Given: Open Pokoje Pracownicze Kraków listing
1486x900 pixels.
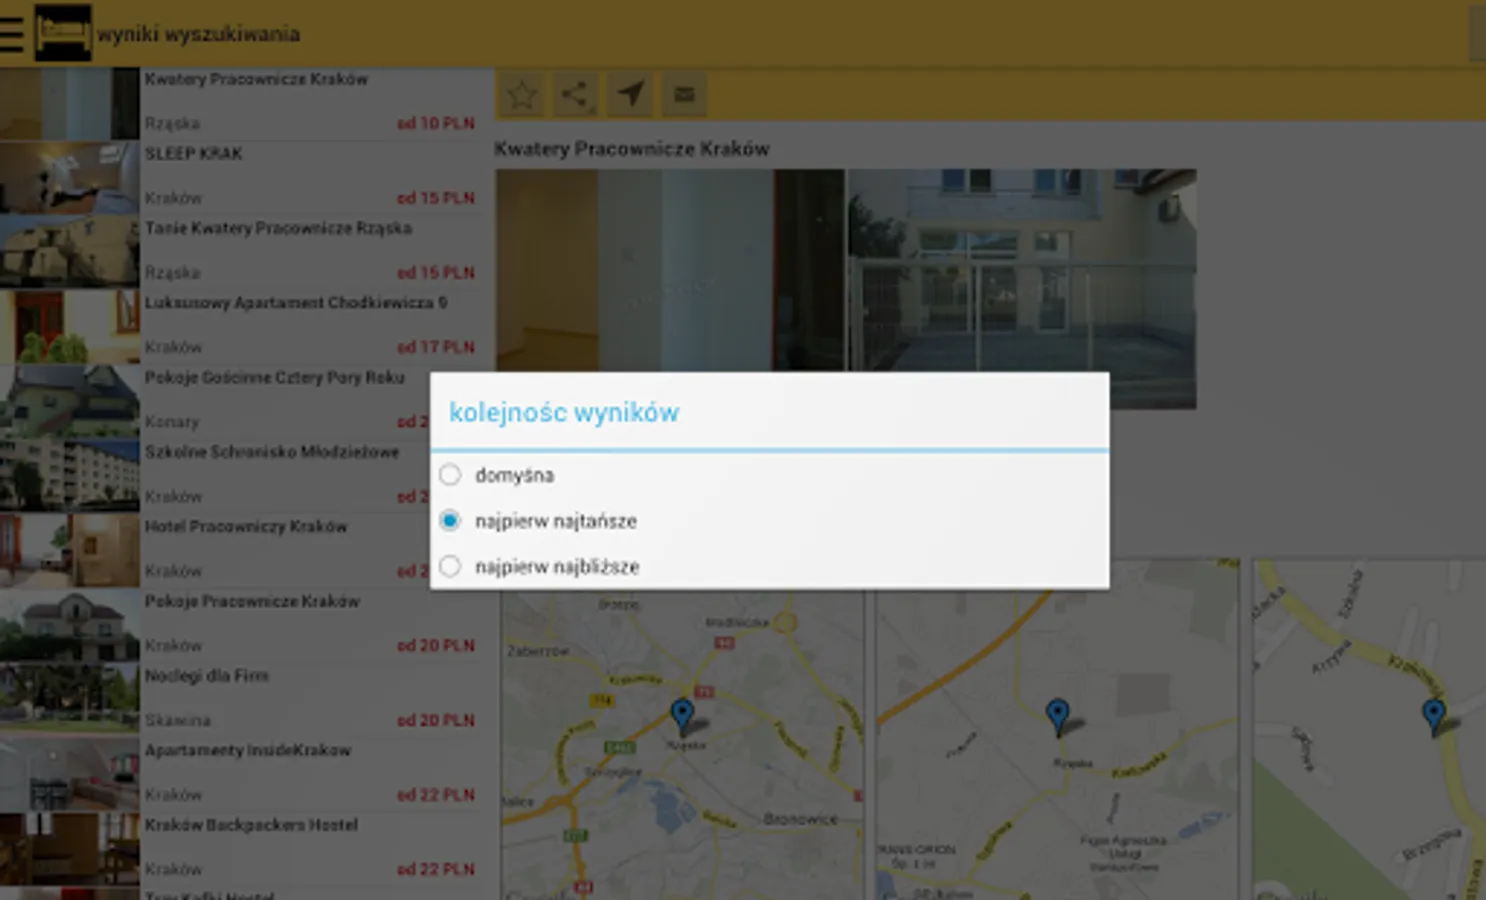Looking at the screenshot, I should [x=240, y=625].
